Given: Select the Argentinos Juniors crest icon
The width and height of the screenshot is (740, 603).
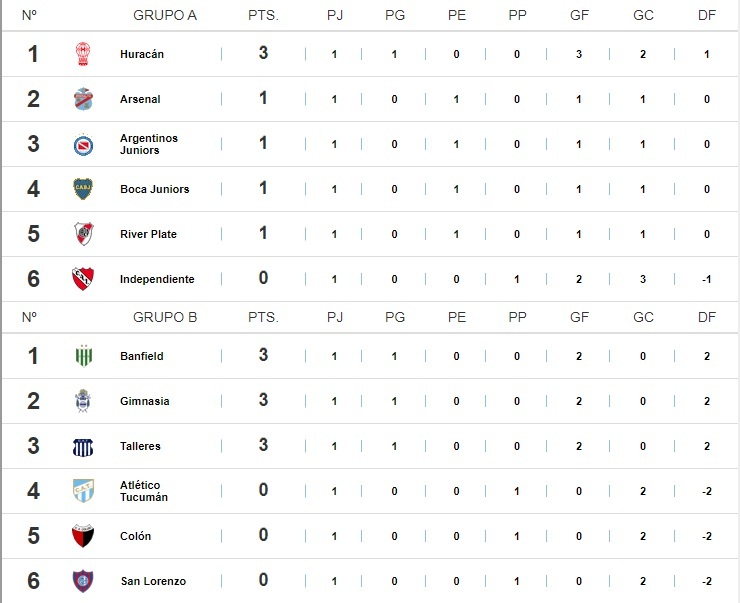Looking at the screenshot, I should [x=83, y=144].
